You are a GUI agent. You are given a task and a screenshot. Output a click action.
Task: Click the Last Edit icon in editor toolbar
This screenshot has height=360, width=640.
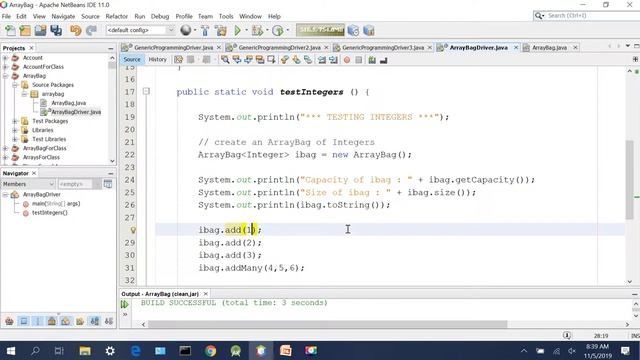(x=178, y=60)
